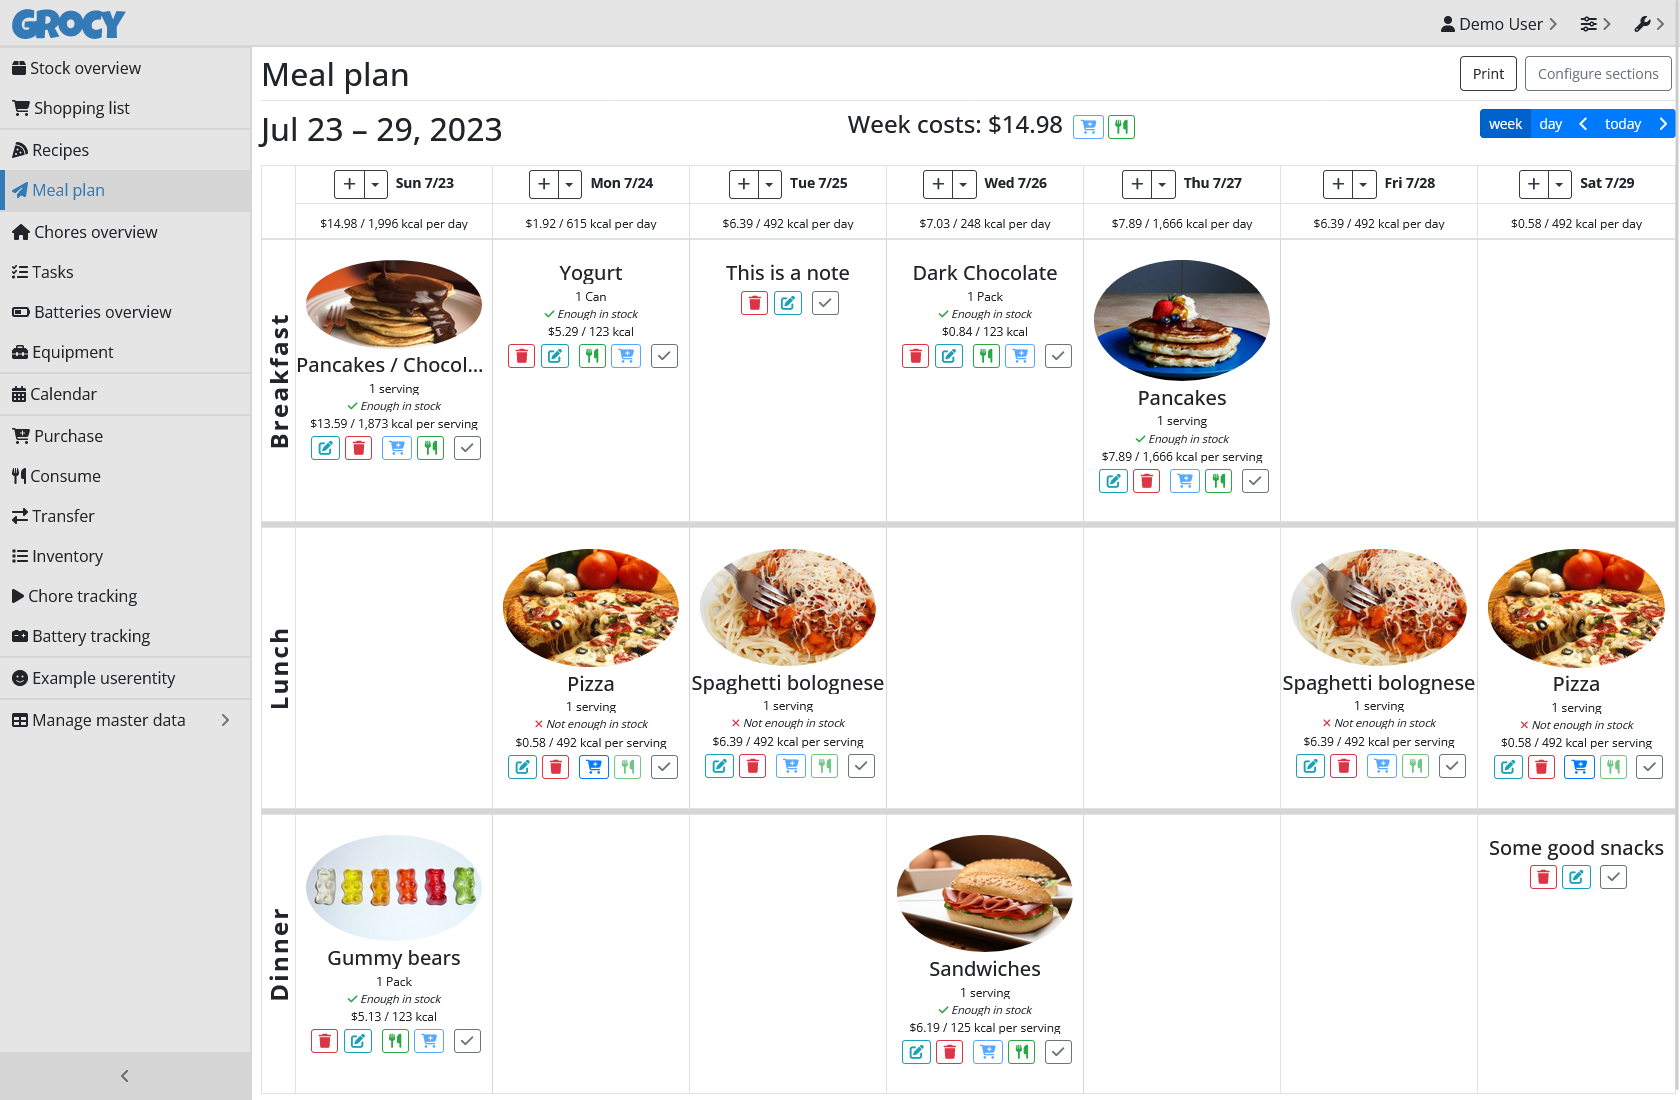Click the plus button for Sun 7/23
This screenshot has height=1100, width=1680.
tap(349, 184)
